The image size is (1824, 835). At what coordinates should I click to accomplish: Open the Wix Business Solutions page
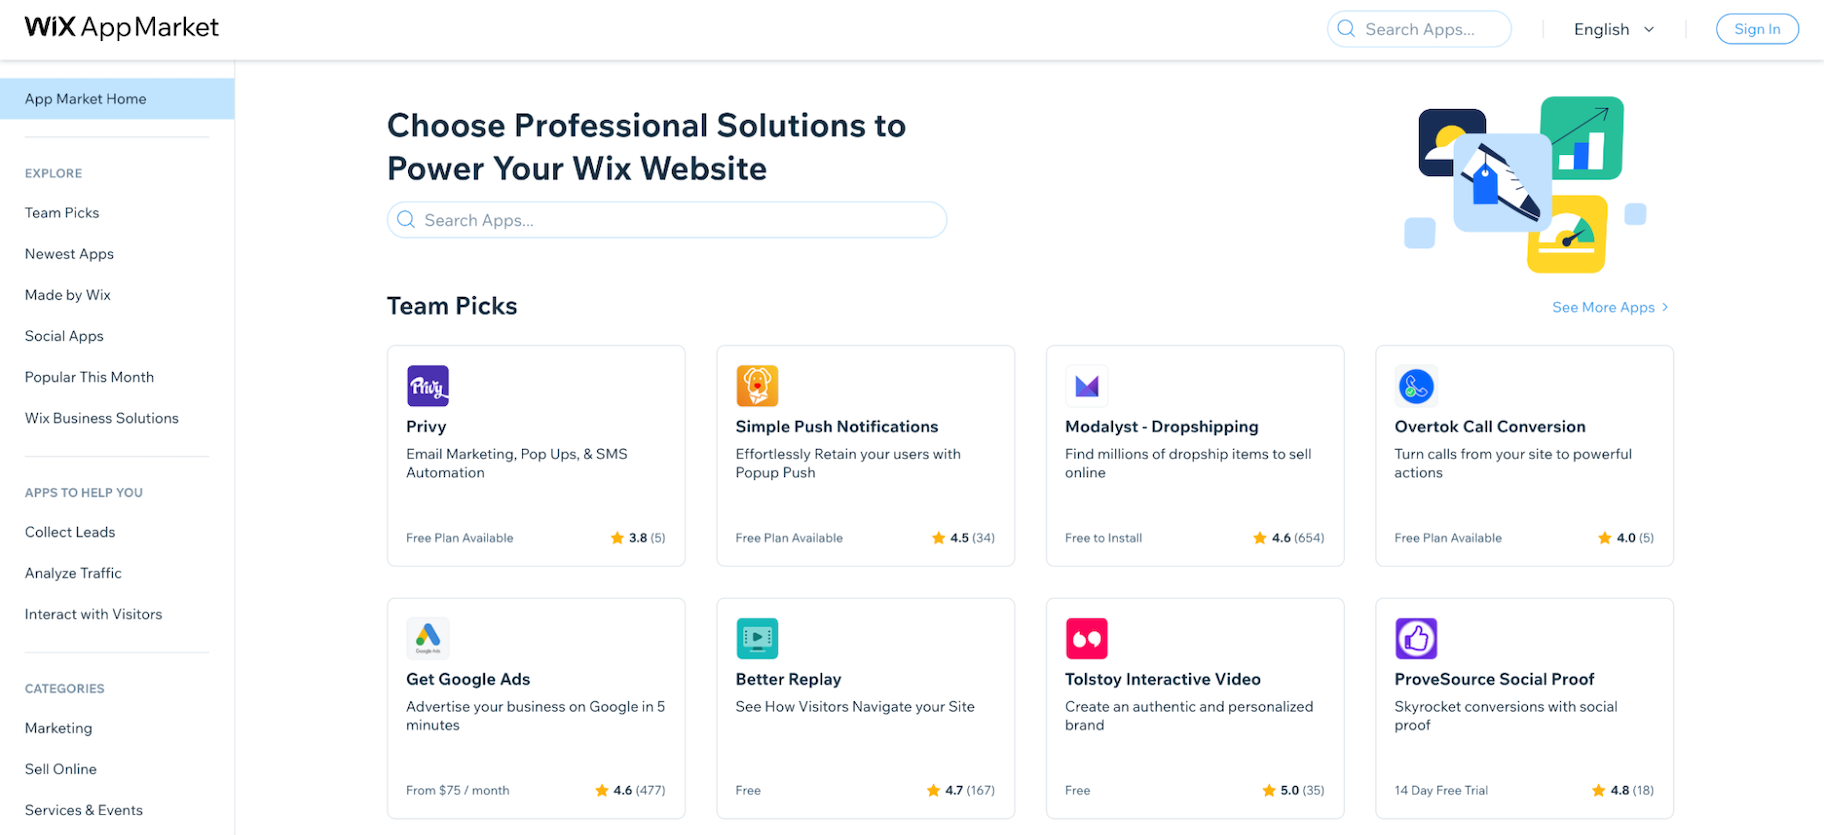pyautogui.click(x=101, y=417)
